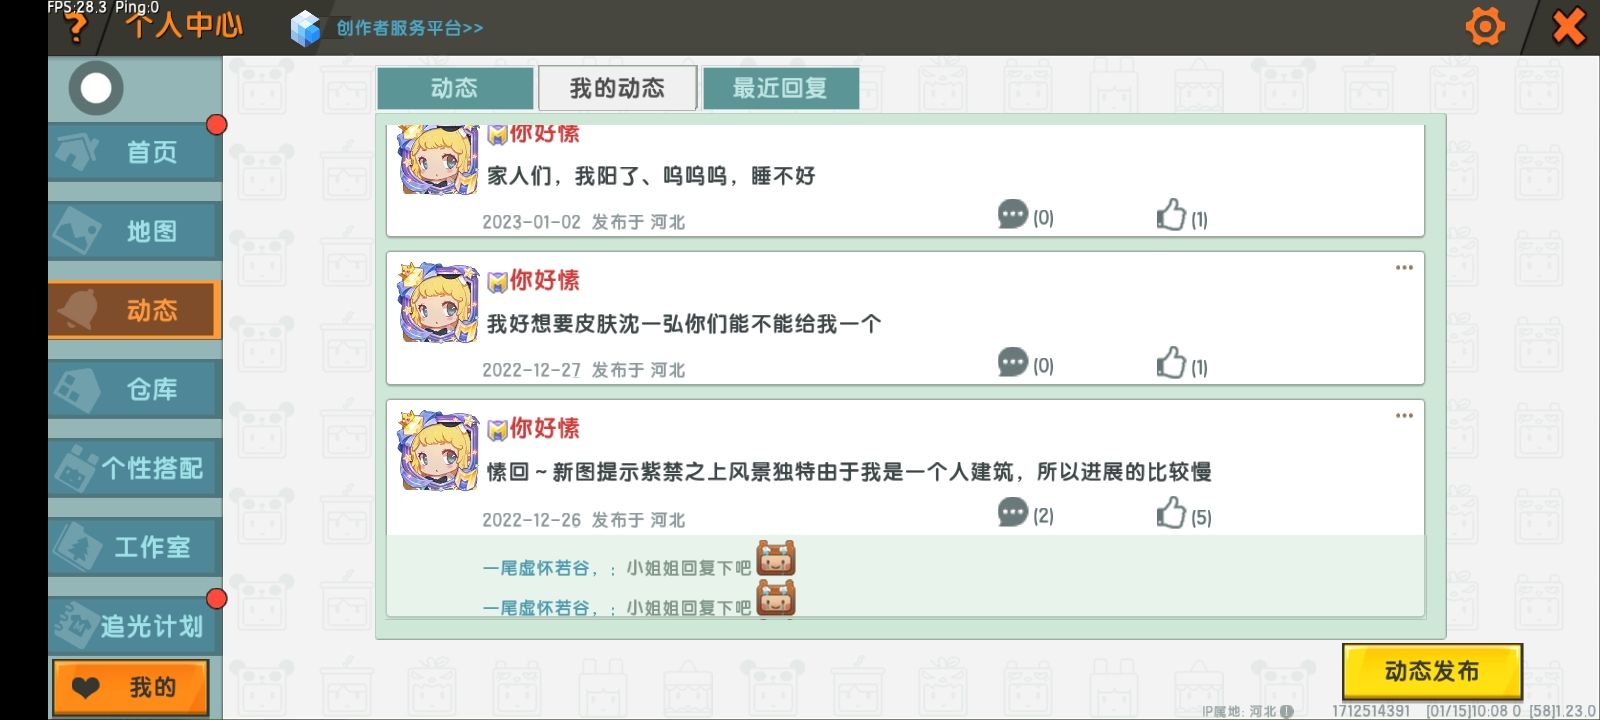Click the question mark help icon

click(x=76, y=29)
